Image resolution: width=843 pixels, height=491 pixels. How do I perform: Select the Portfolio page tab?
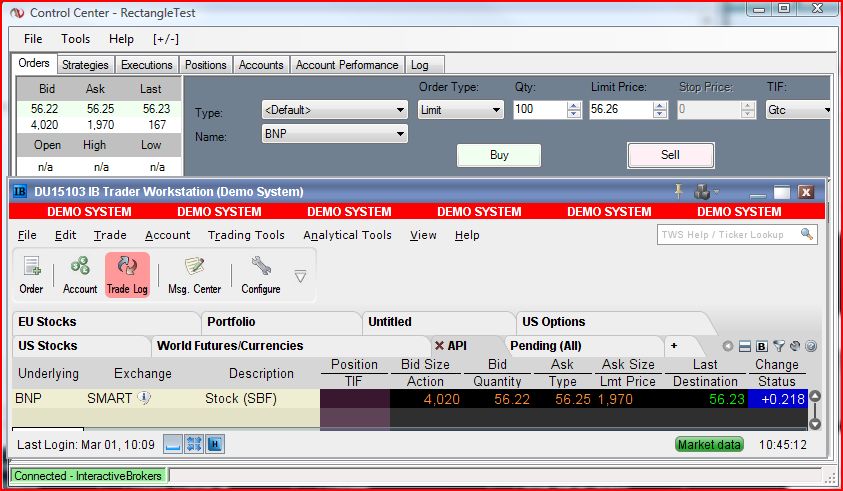pyautogui.click(x=281, y=322)
